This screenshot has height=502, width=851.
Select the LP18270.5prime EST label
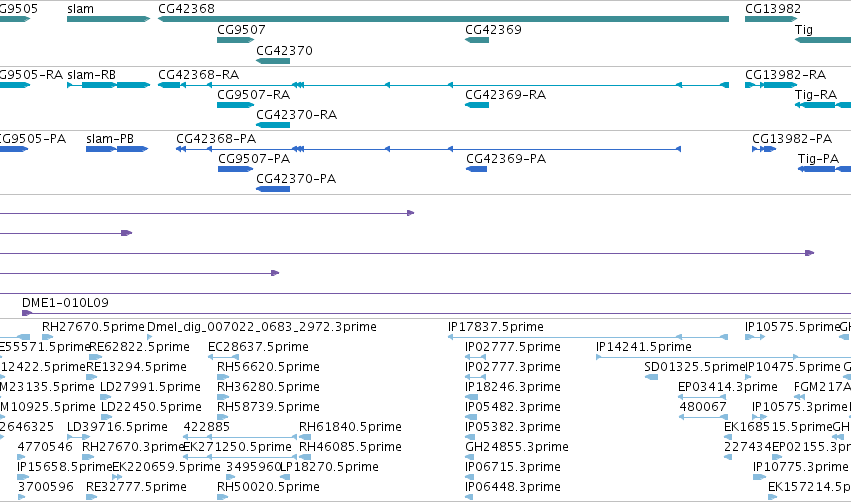tap(329, 468)
